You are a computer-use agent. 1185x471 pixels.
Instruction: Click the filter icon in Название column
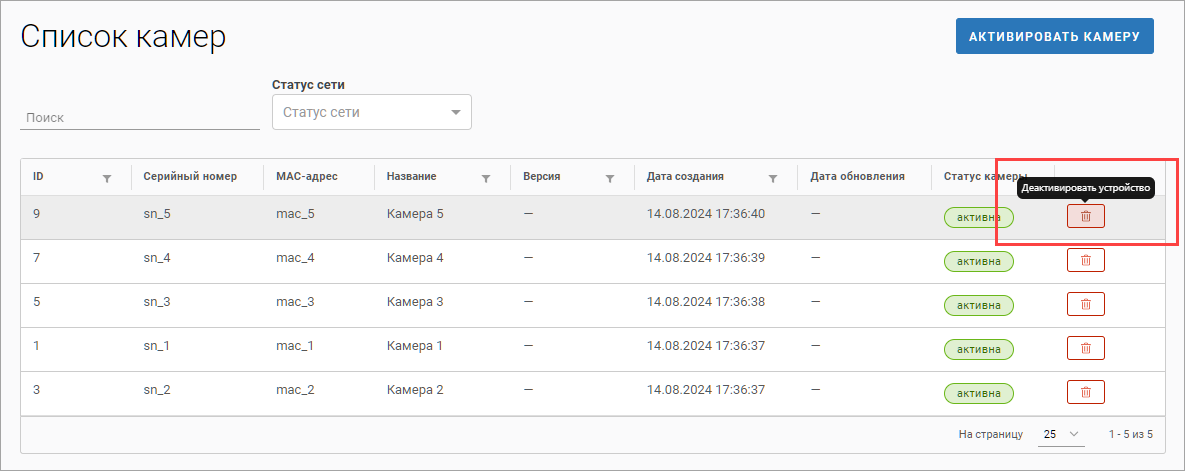tap(486, 178)
